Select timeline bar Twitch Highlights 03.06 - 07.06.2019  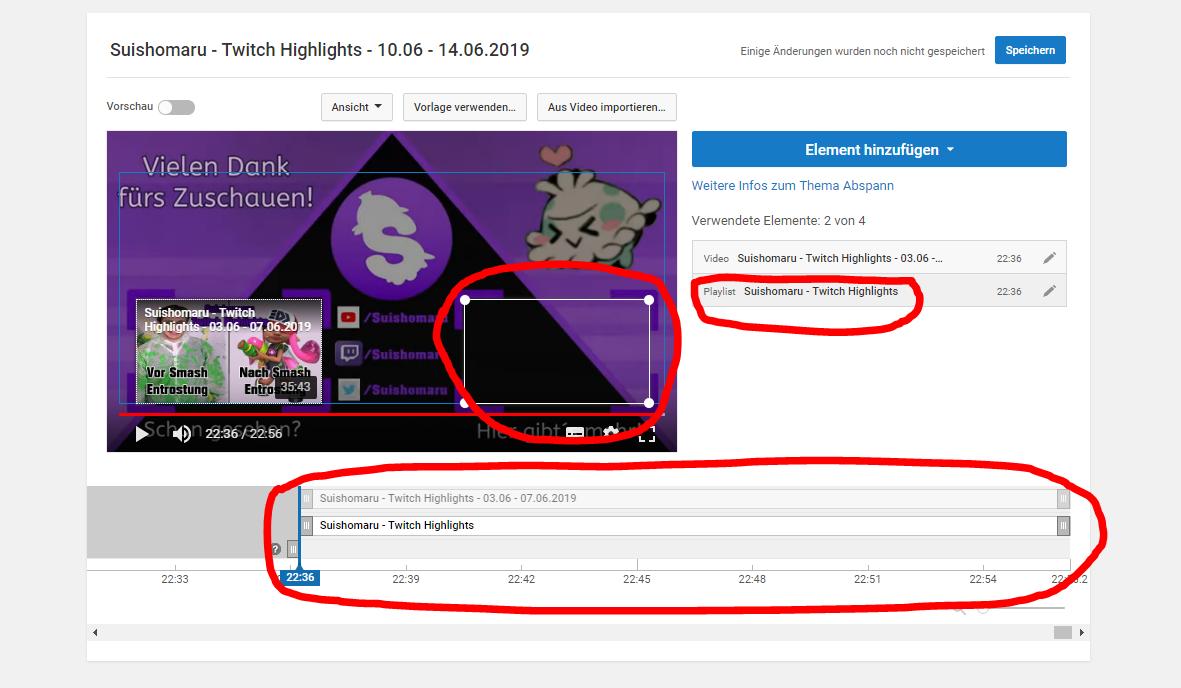[685, 498]
